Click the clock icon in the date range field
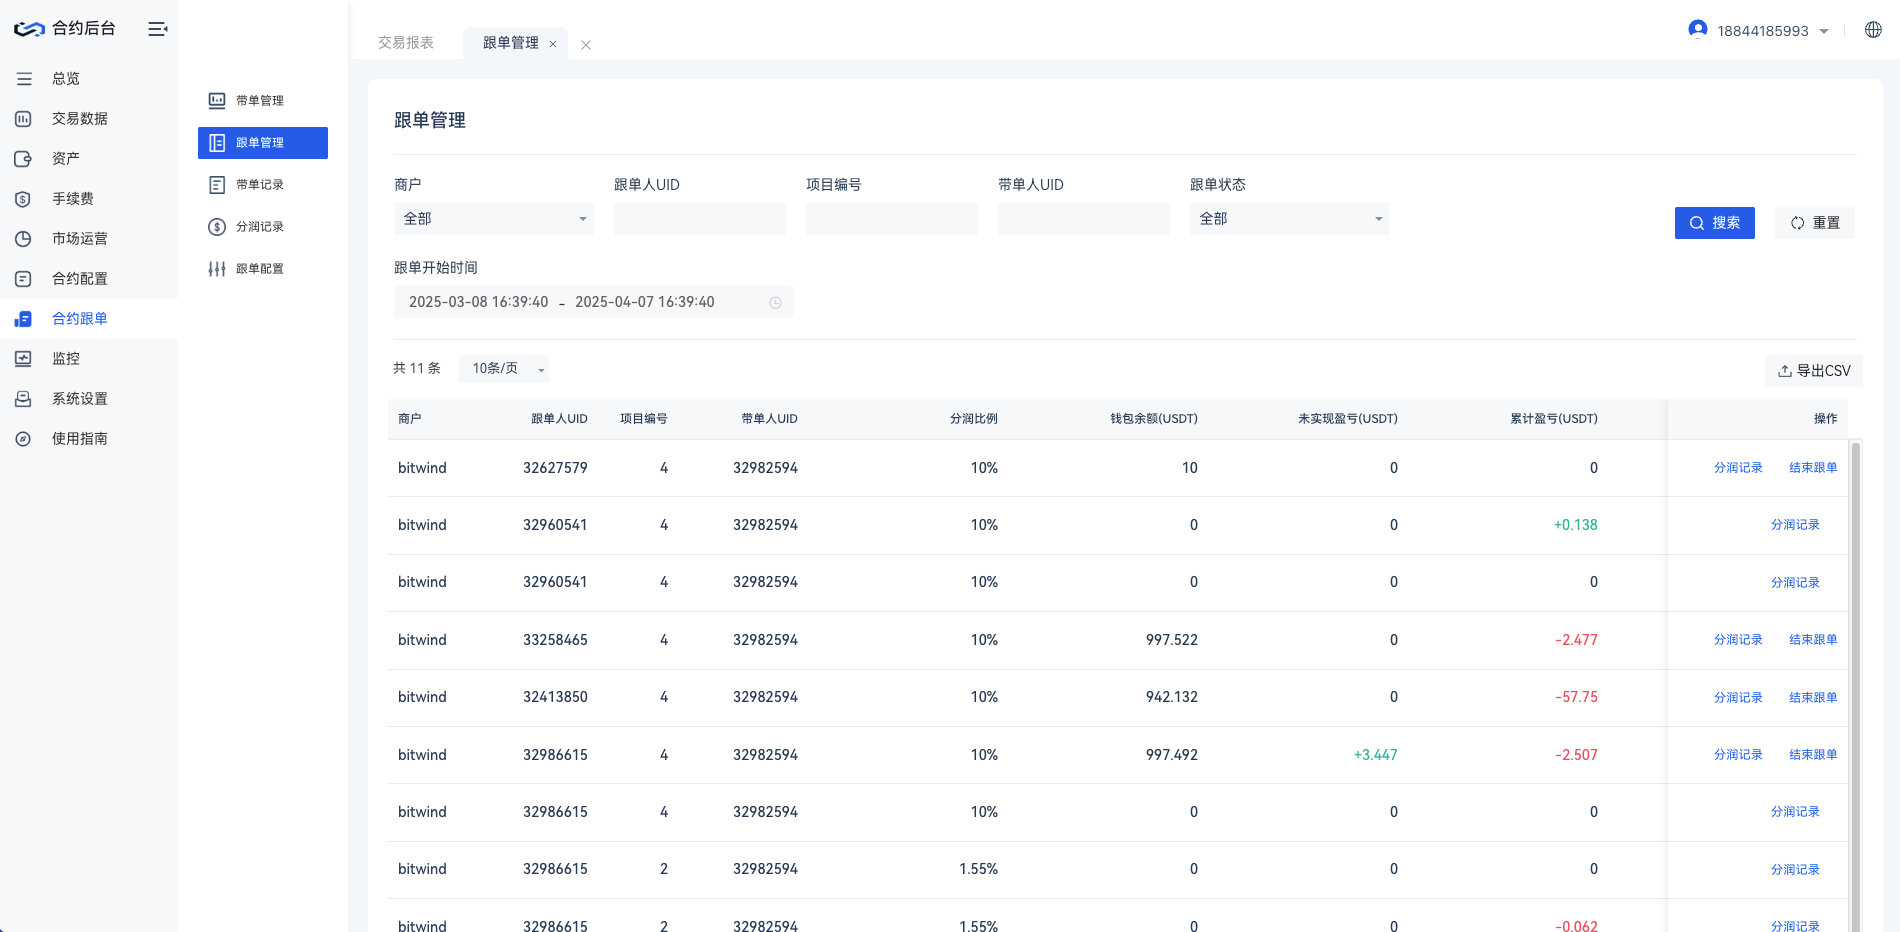 pyautogui.click(x=775, y=303)
